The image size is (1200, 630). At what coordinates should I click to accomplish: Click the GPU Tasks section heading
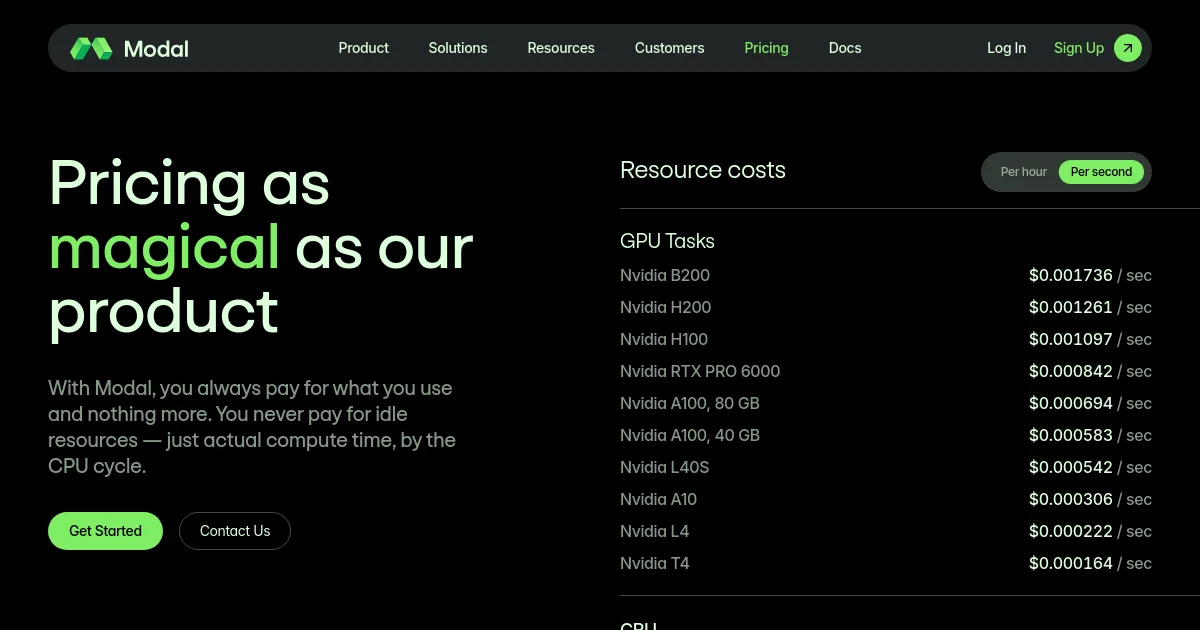tap(667, 241)
